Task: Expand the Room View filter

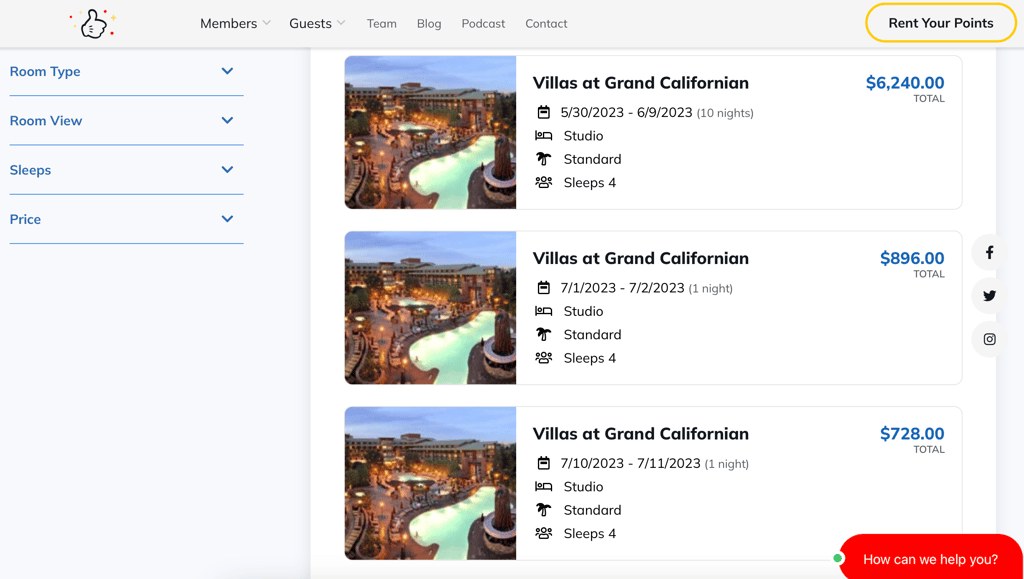Action: [x=126, y=120]
